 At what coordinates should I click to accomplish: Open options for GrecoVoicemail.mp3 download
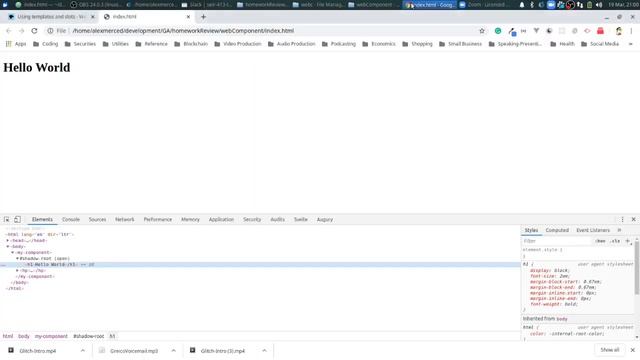[173, 351]
